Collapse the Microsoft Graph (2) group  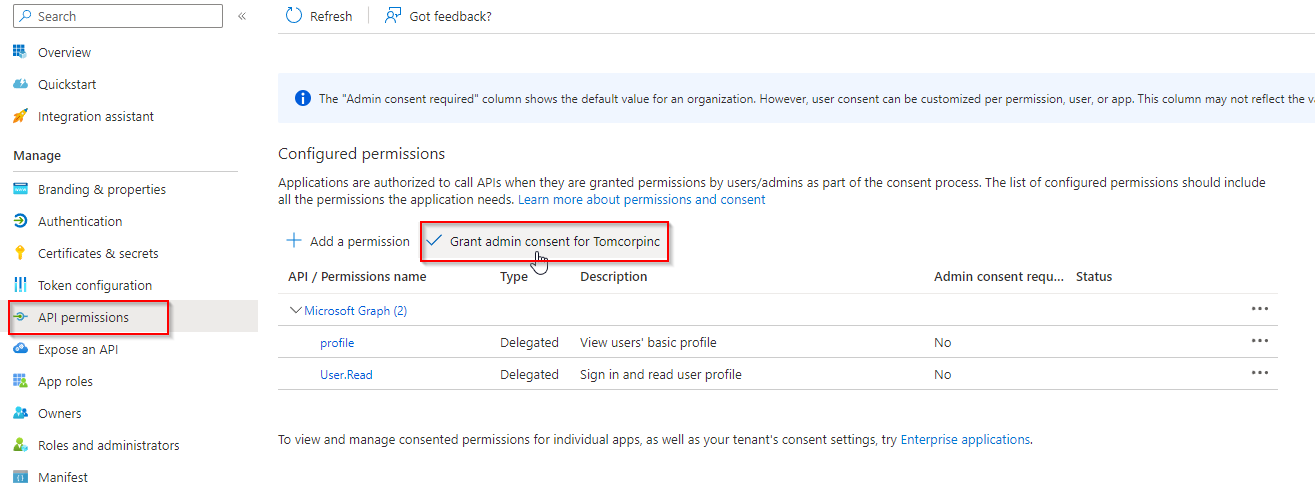click(295, 311)
